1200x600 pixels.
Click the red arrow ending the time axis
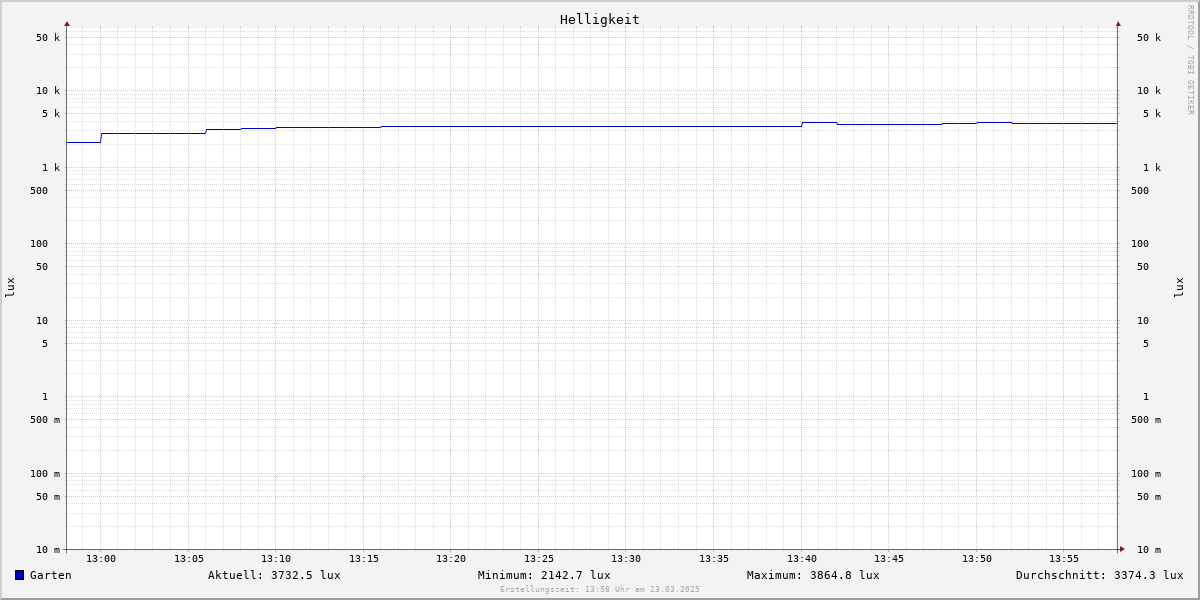pyautogui.click(x=1122, y=548)
